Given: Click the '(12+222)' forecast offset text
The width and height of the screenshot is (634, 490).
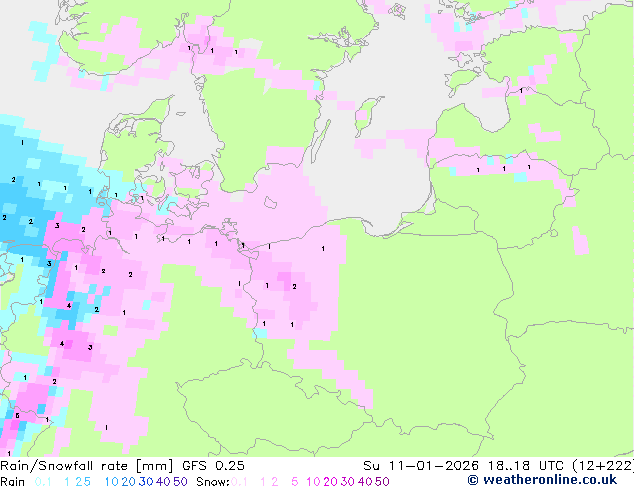Looking at the screenshot, I should coord(603,466).
